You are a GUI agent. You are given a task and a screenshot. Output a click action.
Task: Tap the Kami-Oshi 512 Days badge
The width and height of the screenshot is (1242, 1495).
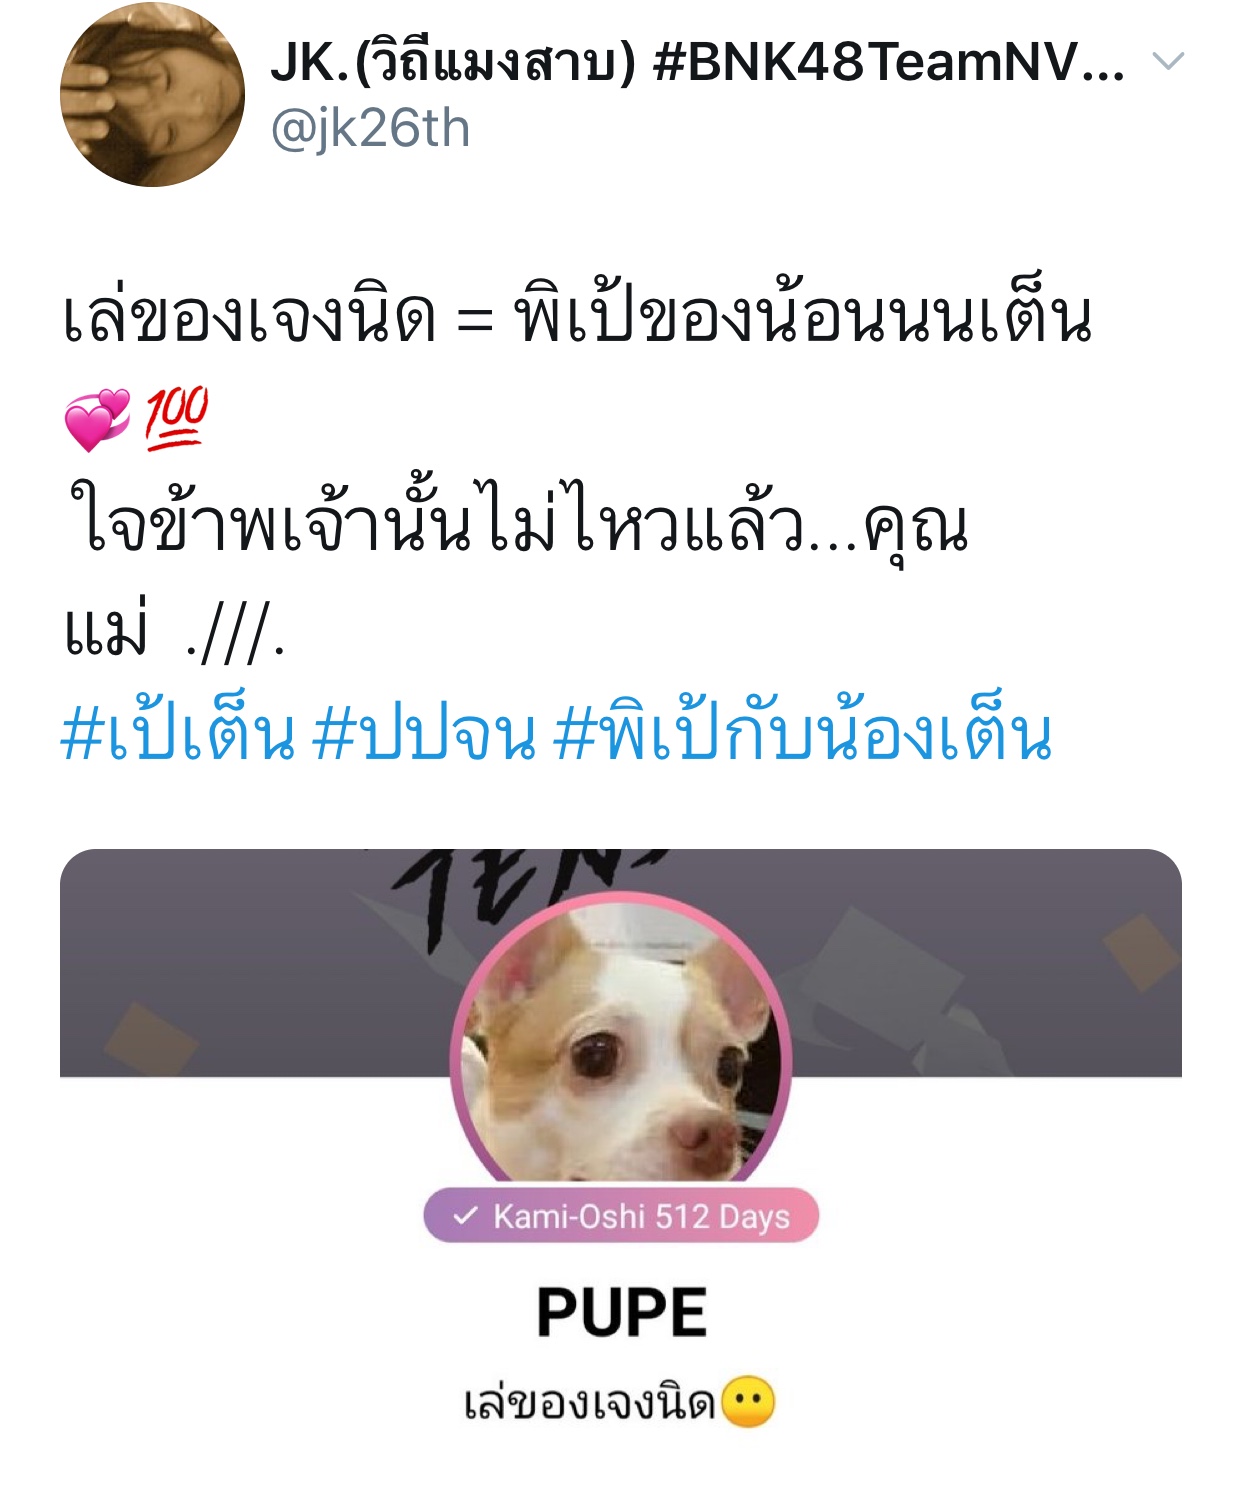(x=621, y=1216)
